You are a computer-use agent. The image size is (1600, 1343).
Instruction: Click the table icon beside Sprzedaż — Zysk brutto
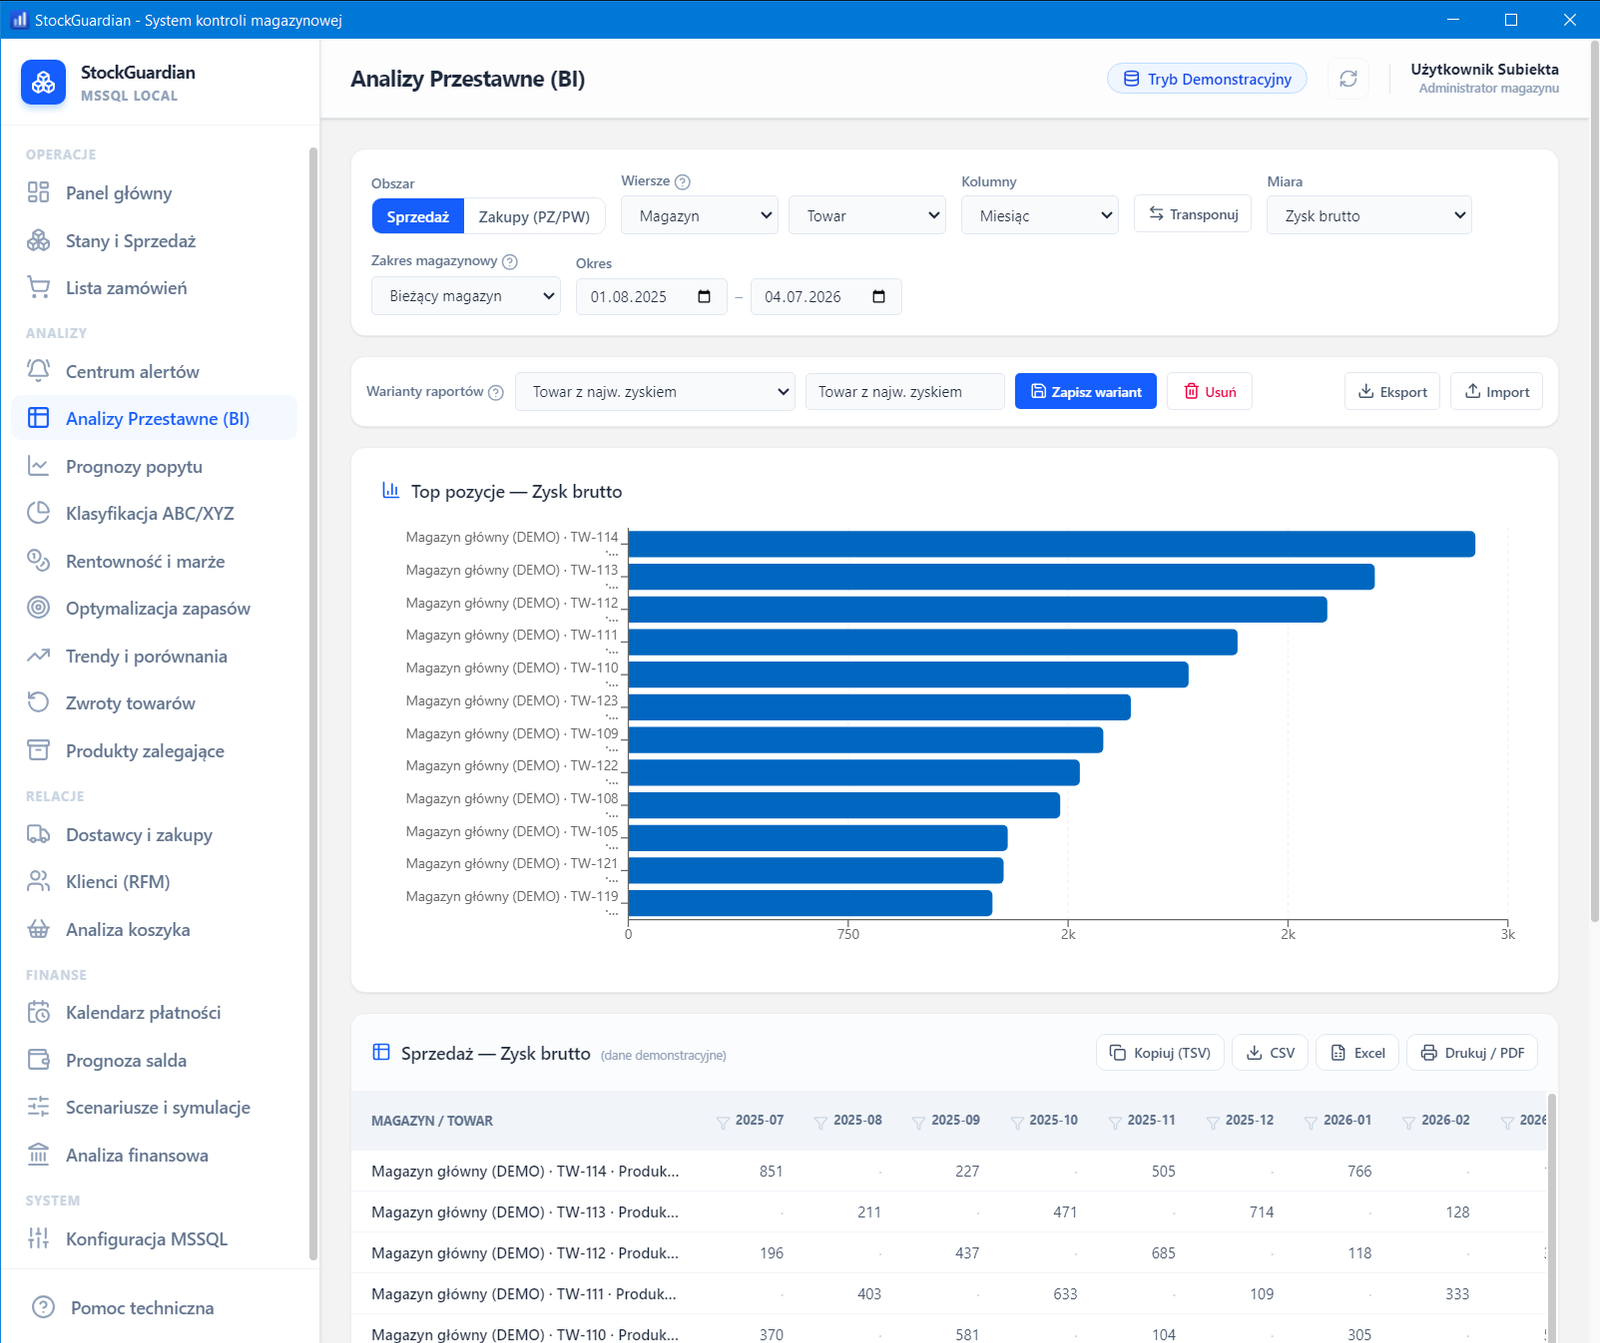coord(381,1052)
